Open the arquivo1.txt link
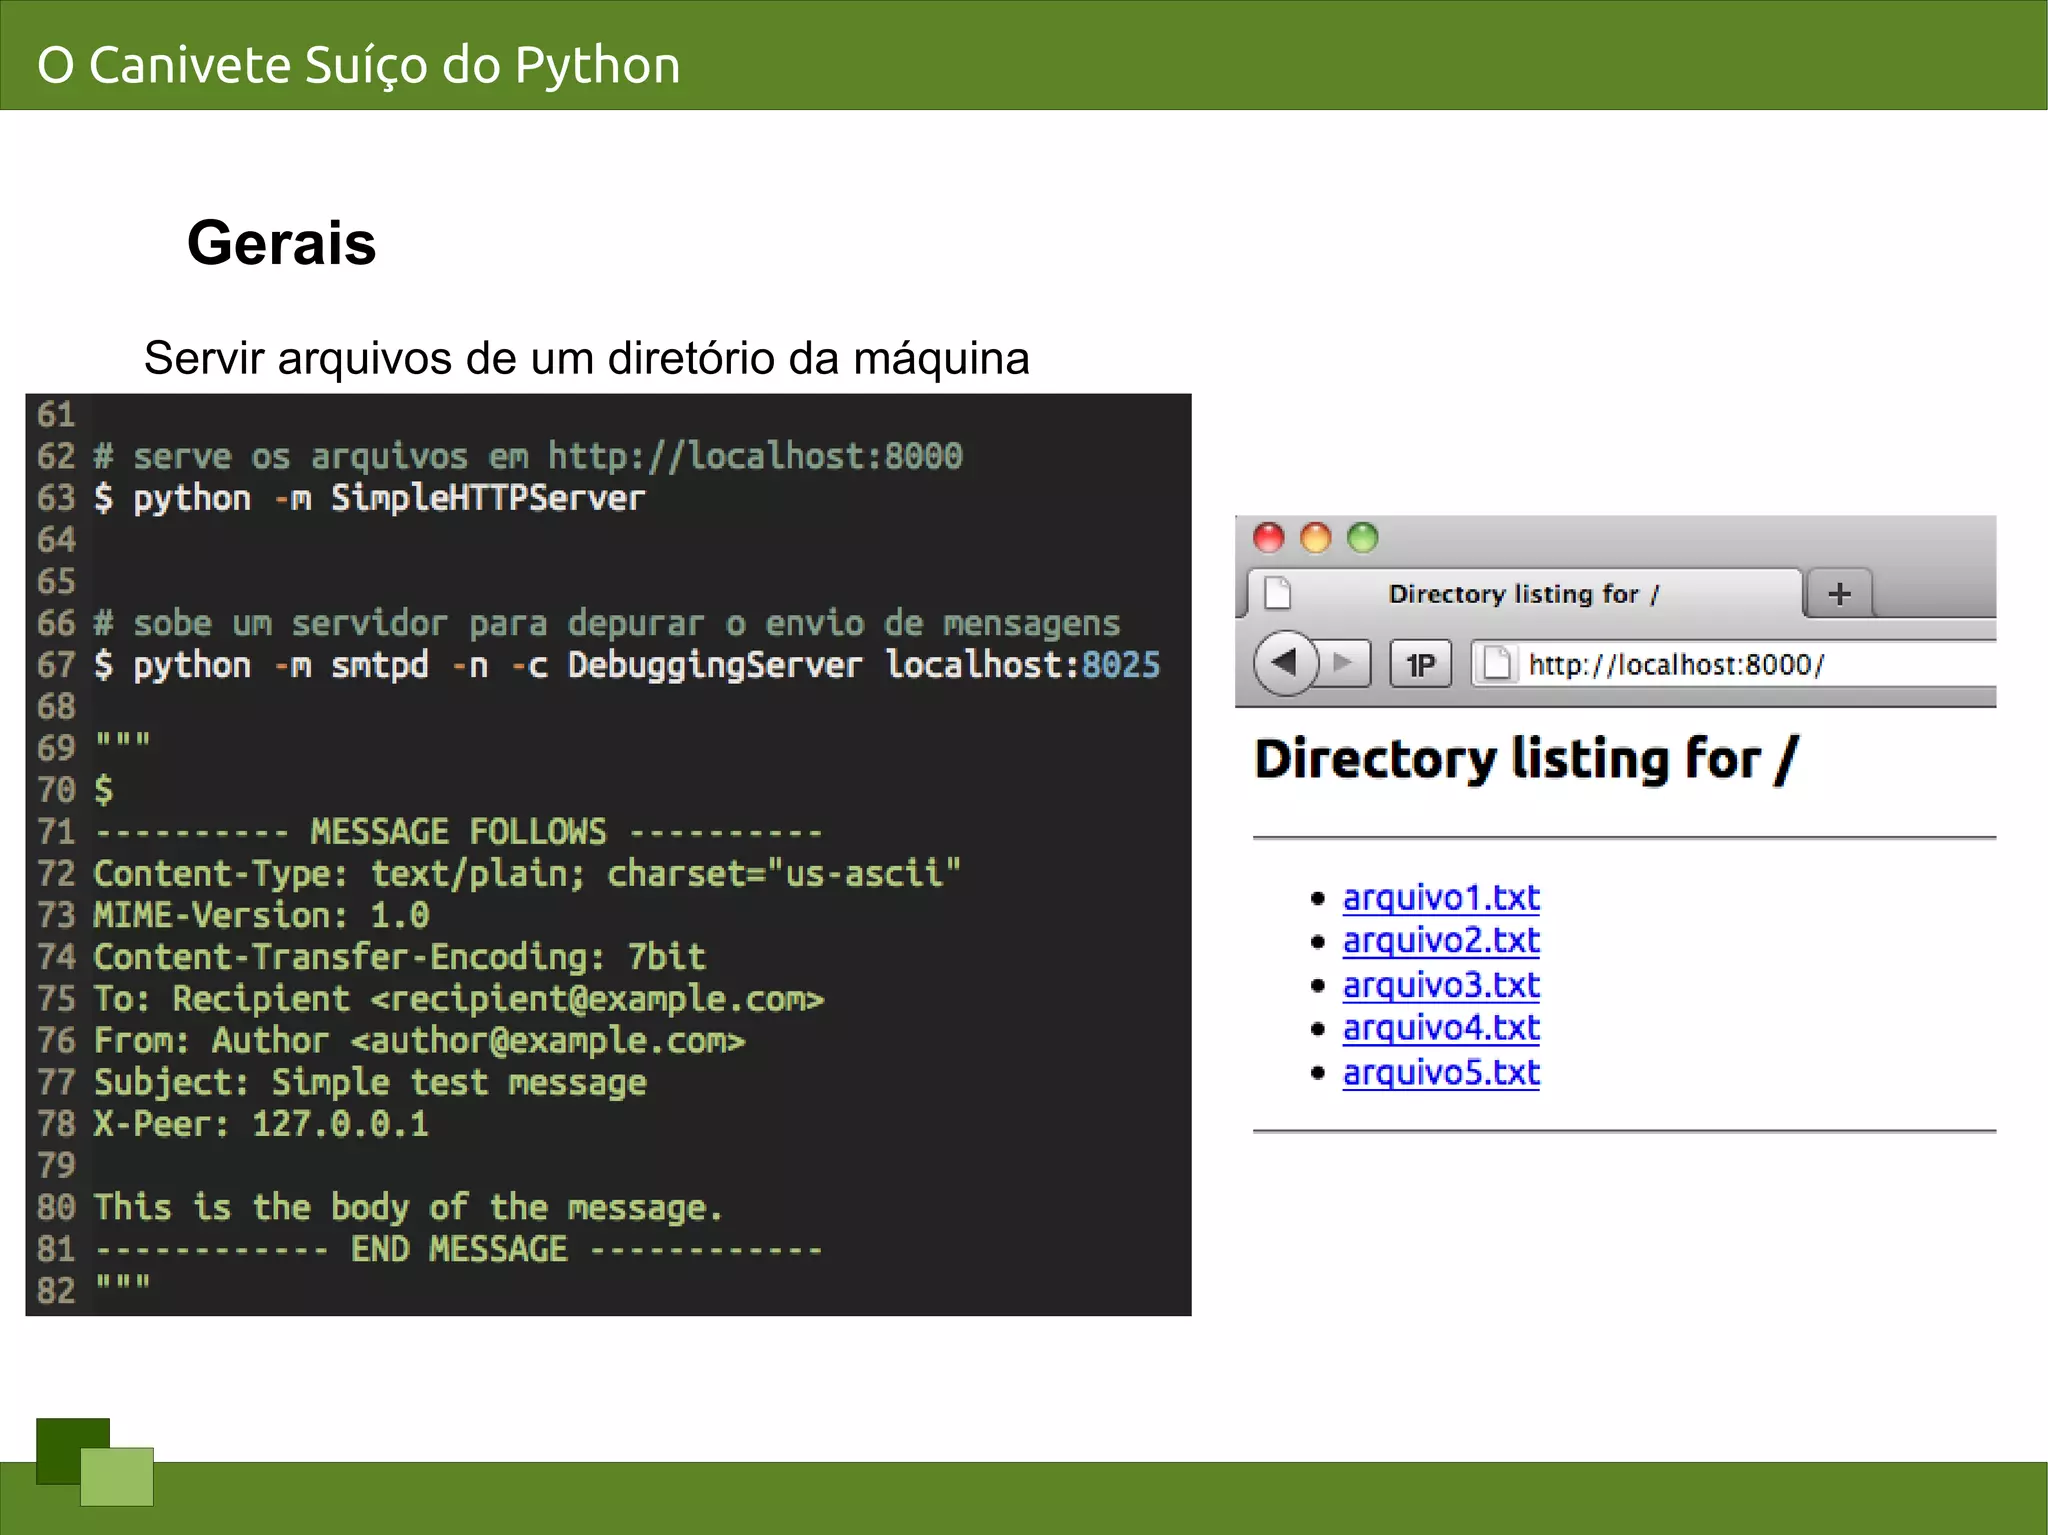The image size is (2048, 1535). [x=1441, y=898]
